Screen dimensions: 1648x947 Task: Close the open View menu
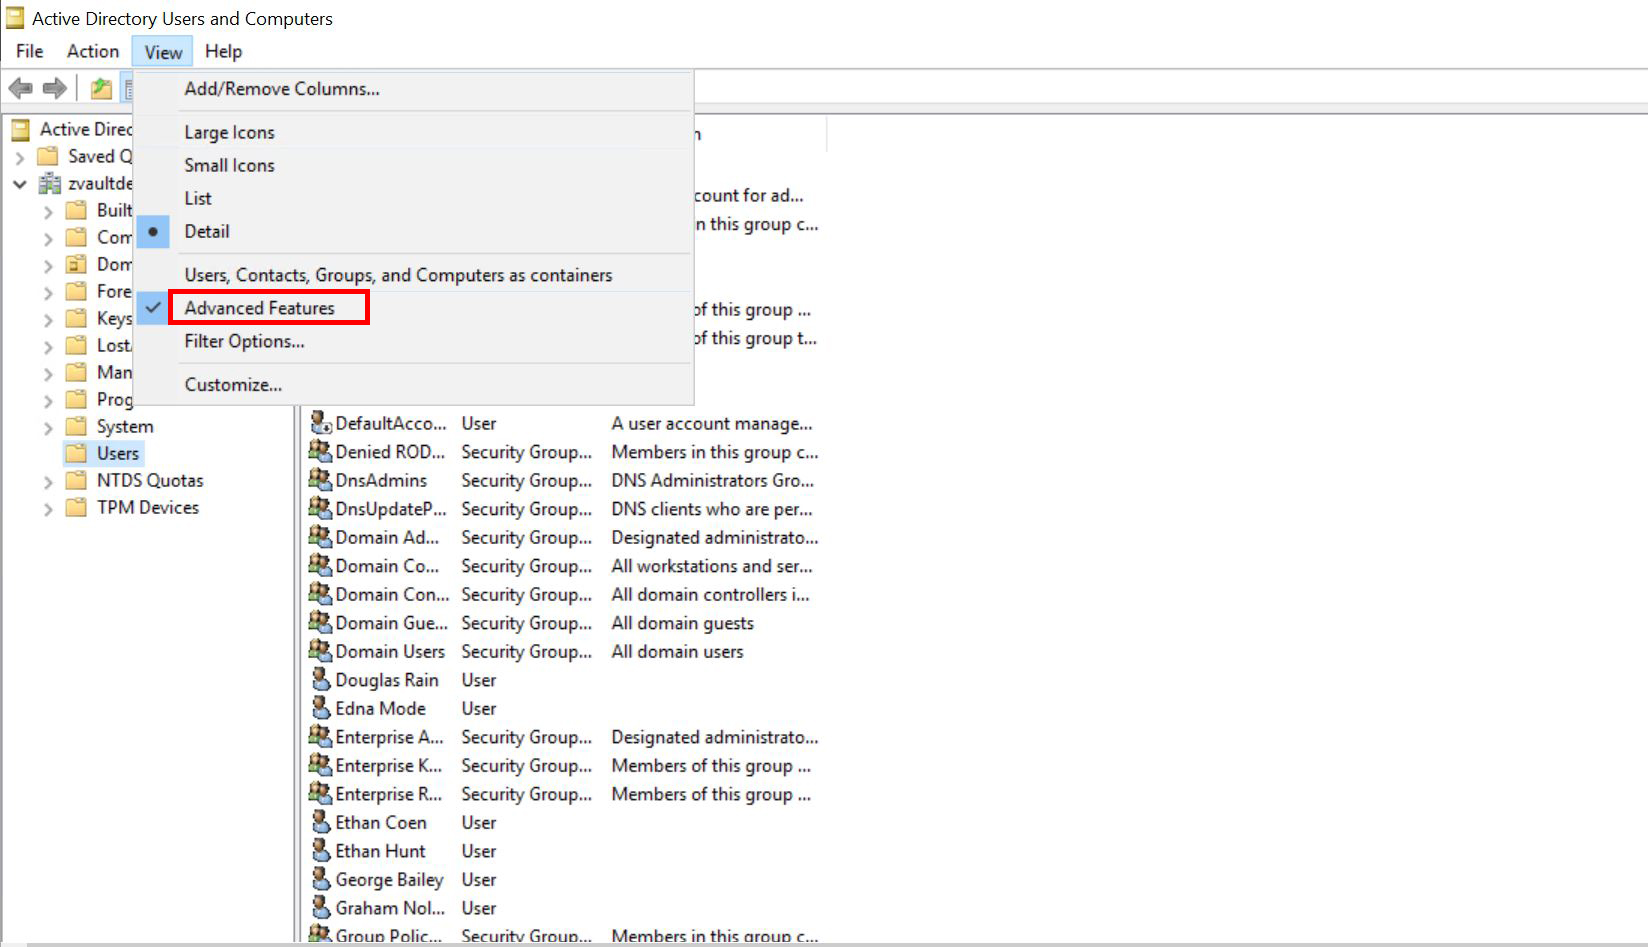[x=163, y=52]
